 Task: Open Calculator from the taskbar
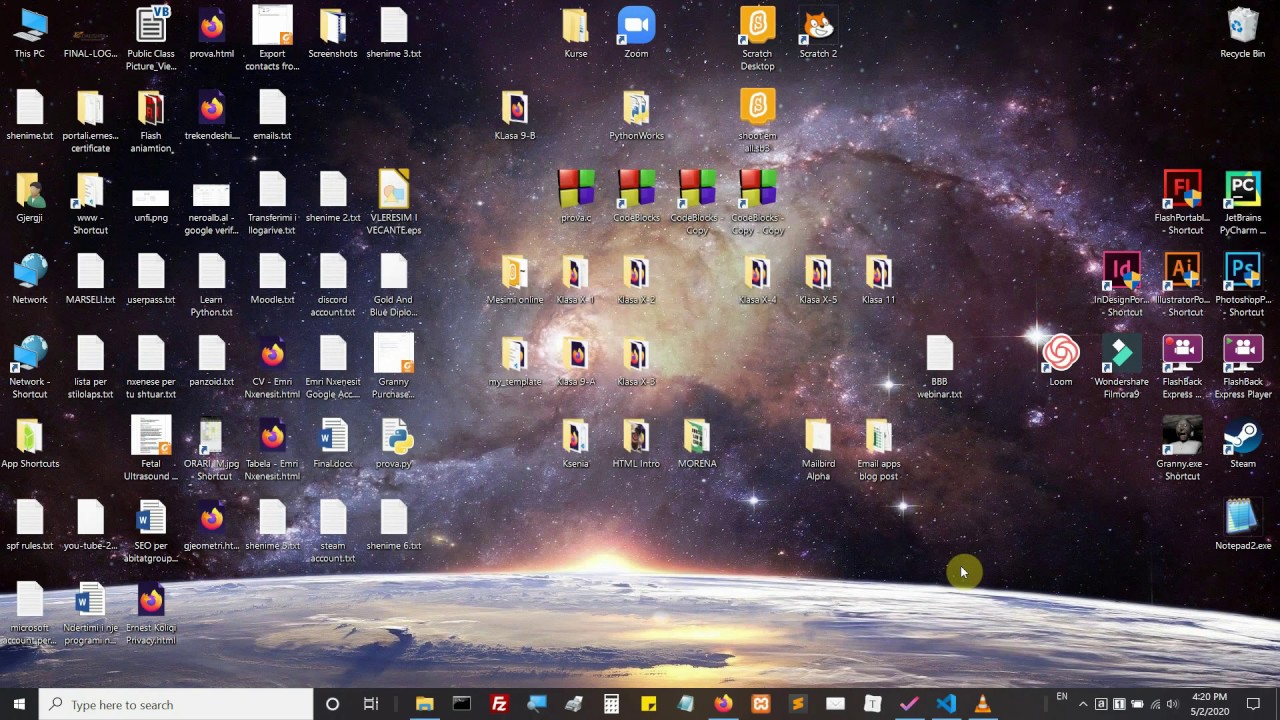[611, 704]
